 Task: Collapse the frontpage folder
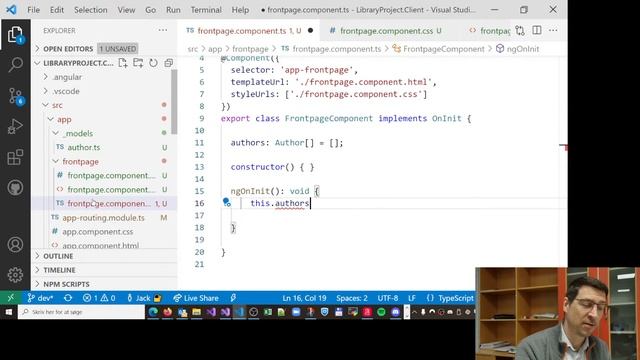80,162
